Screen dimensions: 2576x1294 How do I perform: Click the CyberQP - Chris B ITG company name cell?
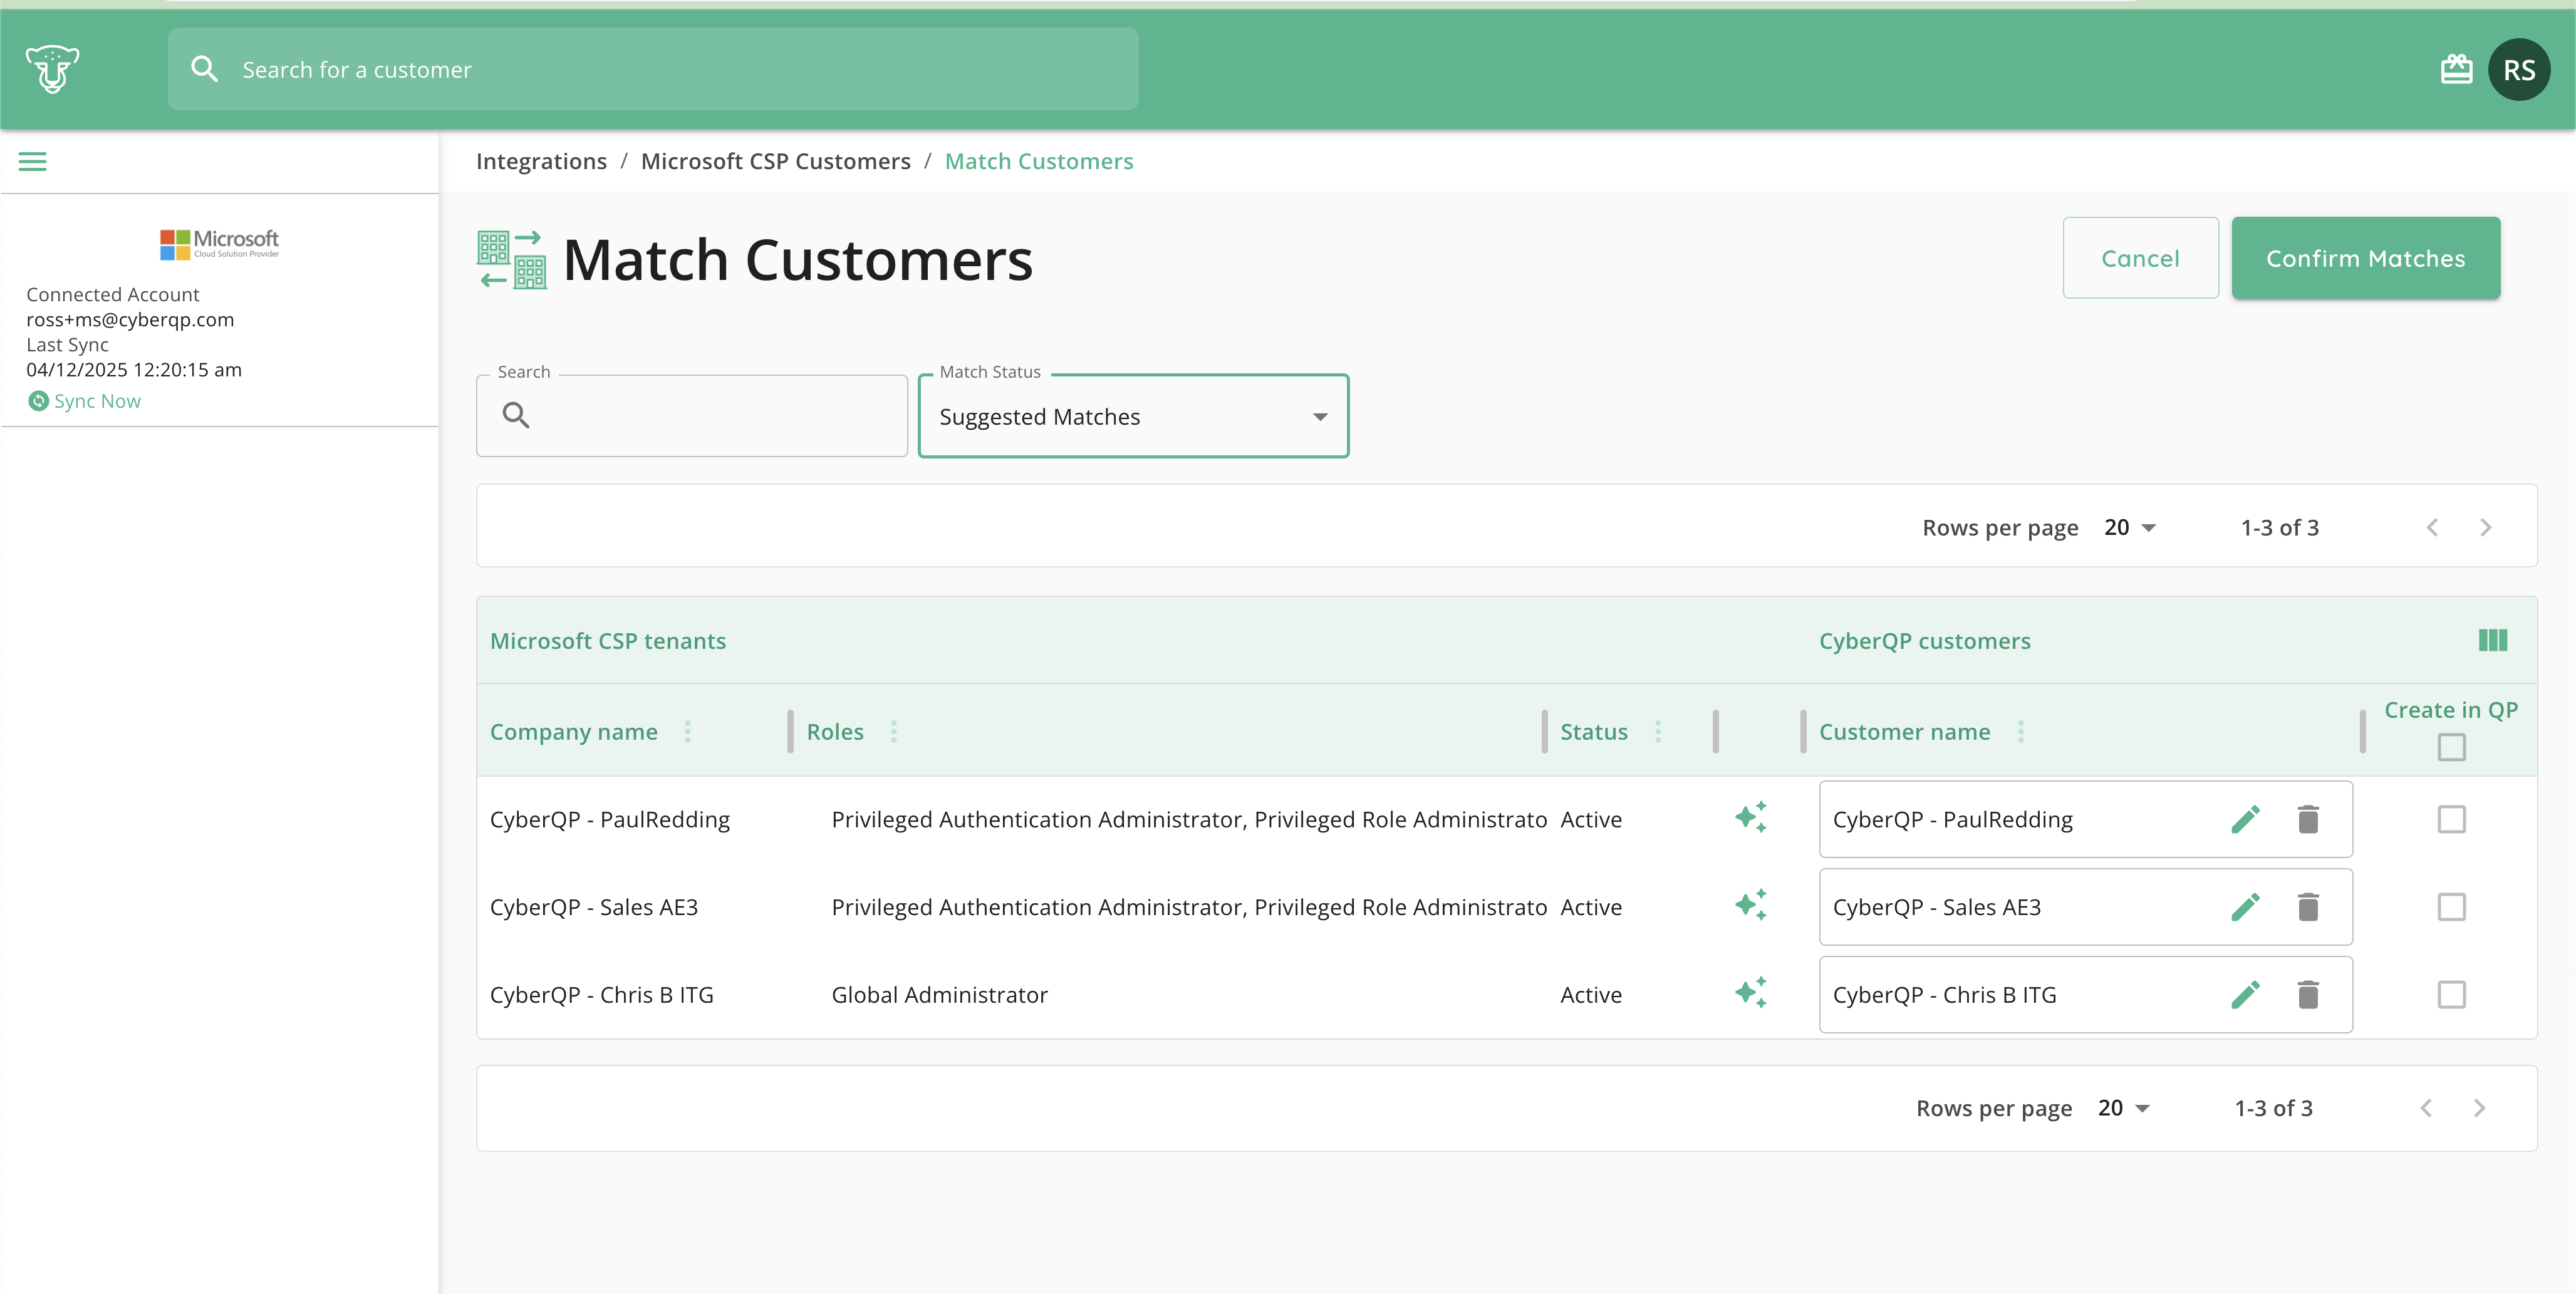coord(602,995)
